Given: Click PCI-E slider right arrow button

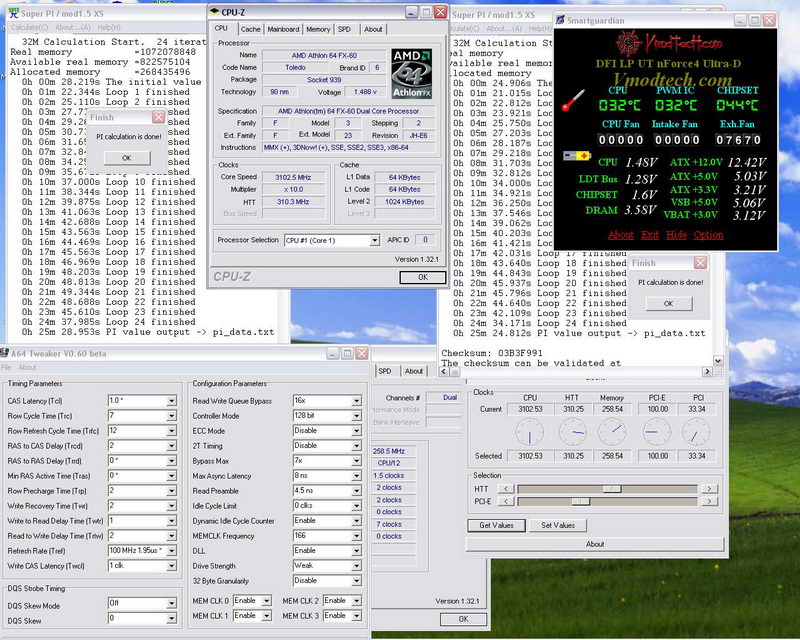Looking at the screenshot, I should [x=709, y=501].
